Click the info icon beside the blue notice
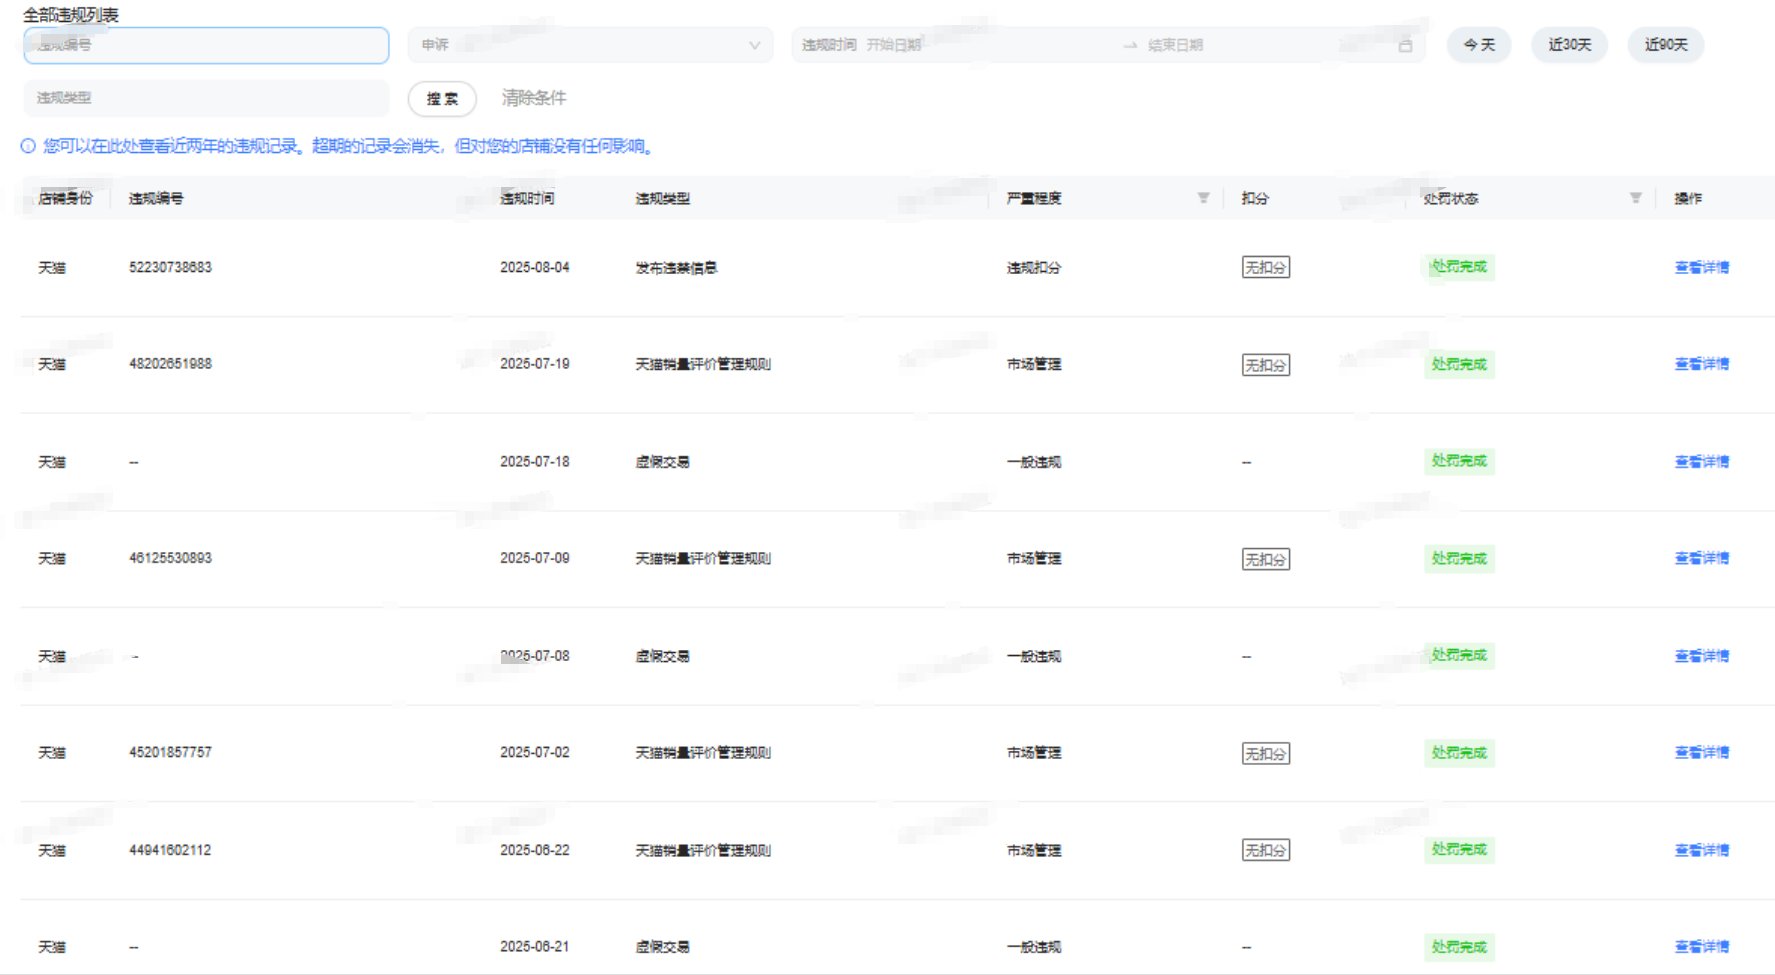The width and height of the screenshot is (1775, 975). 28,147
